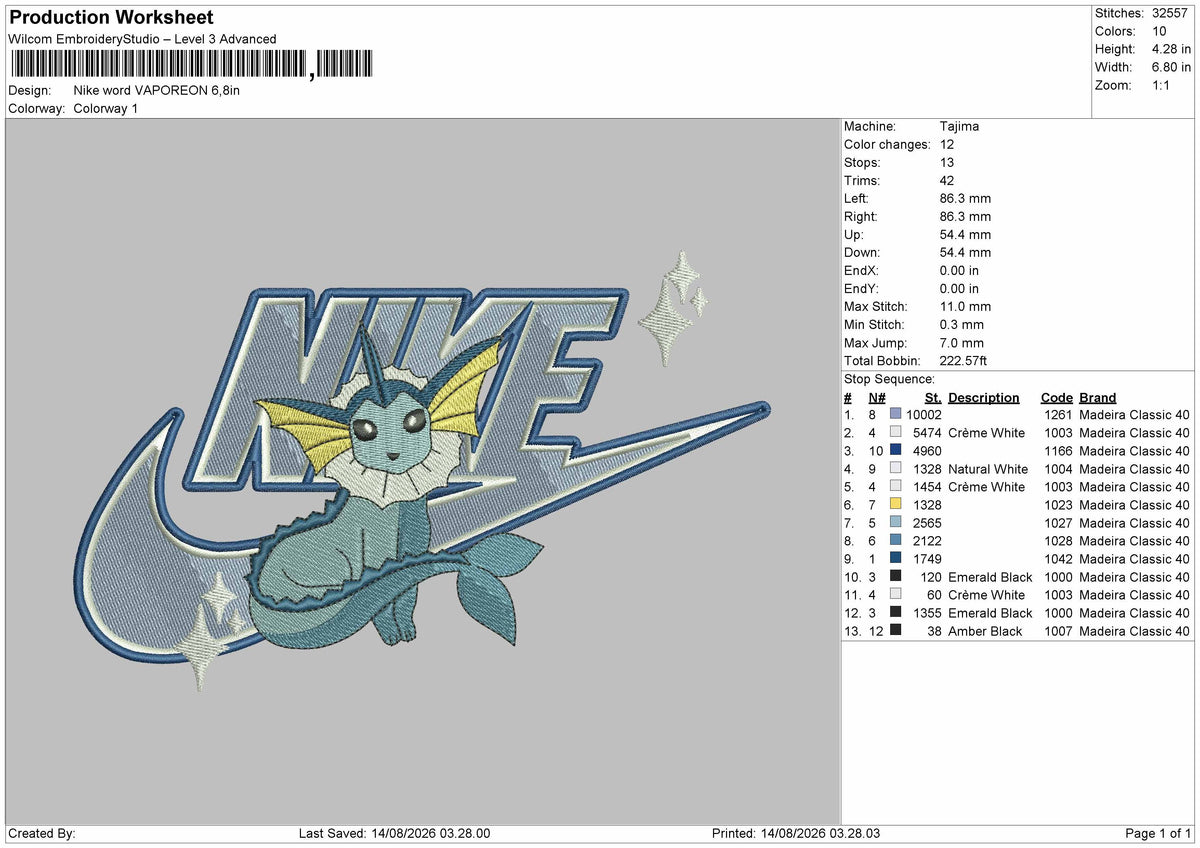Click the Color changes value 12
Viewport: 1200px width, 848px height.
947,145
